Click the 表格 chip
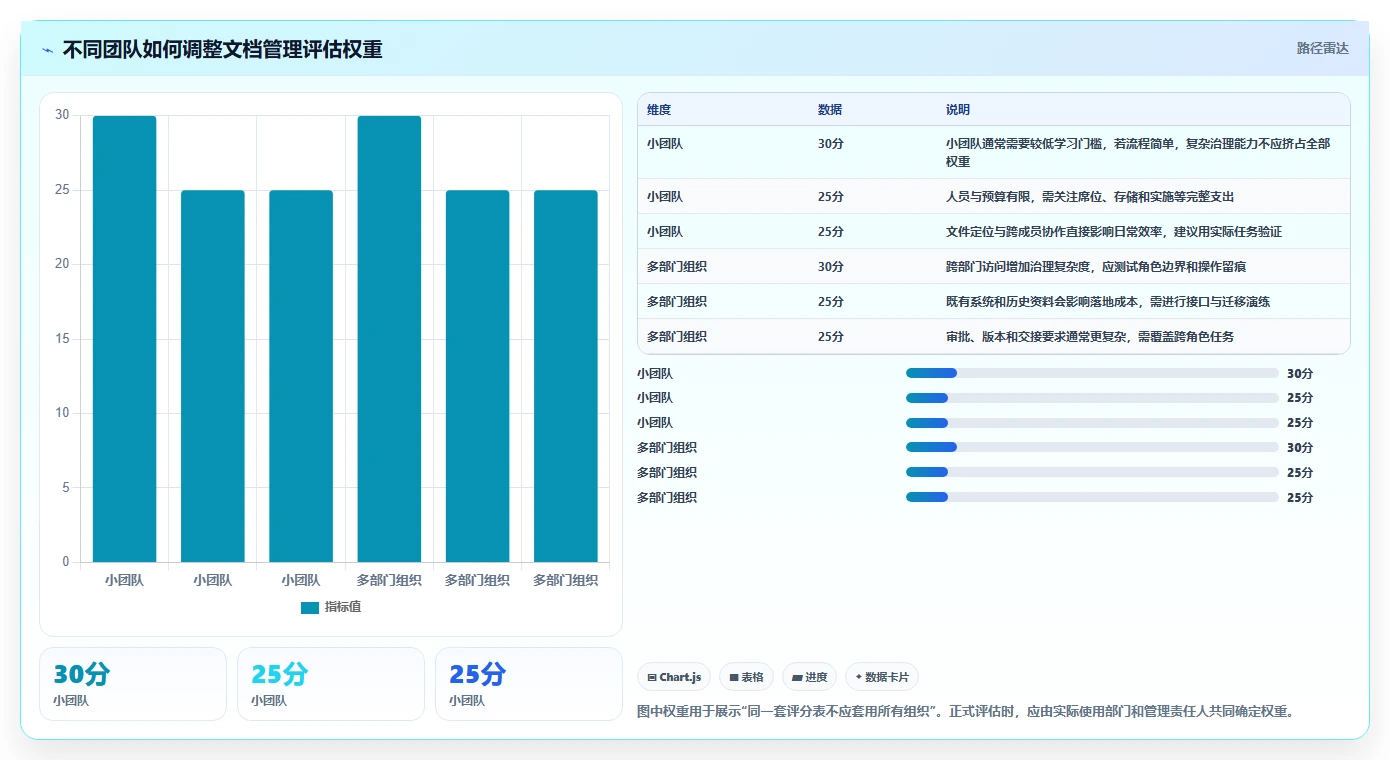1390x760 pixels. pos(747,677)
